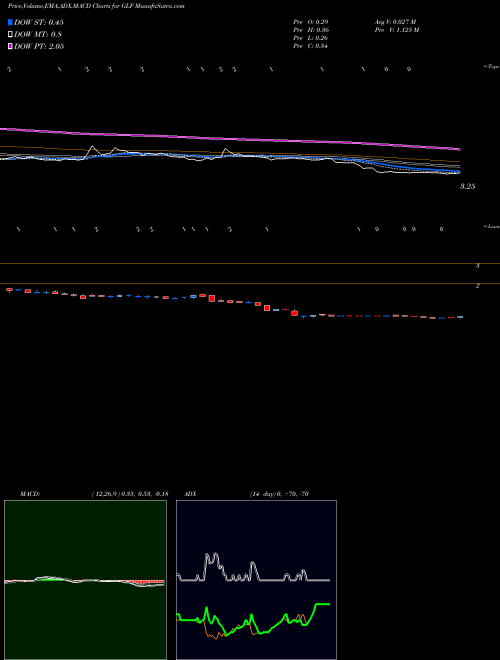Click the 'MACD:' panel heading
Image resolution: width=500 pixels, height=660 pixels.
[x=30, y=494]
